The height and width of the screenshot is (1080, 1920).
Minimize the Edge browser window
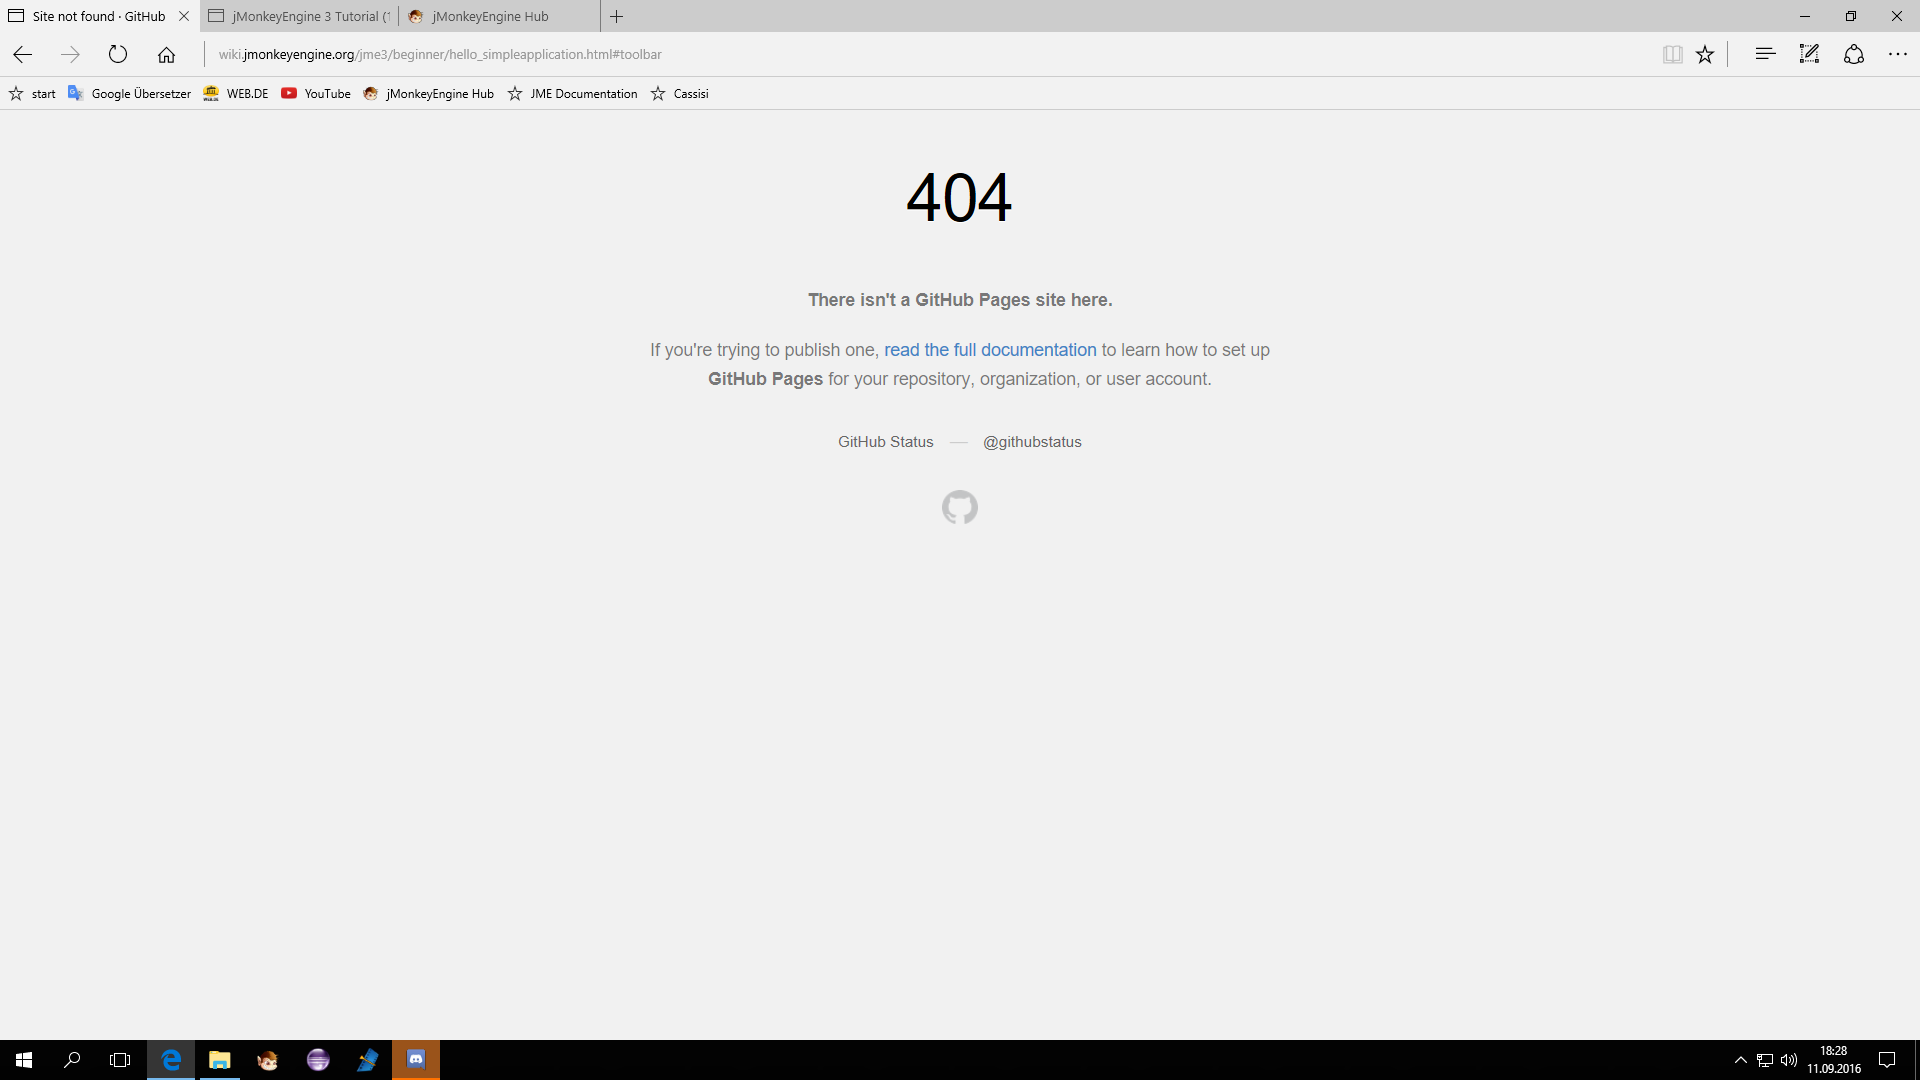click(1805, 16)
